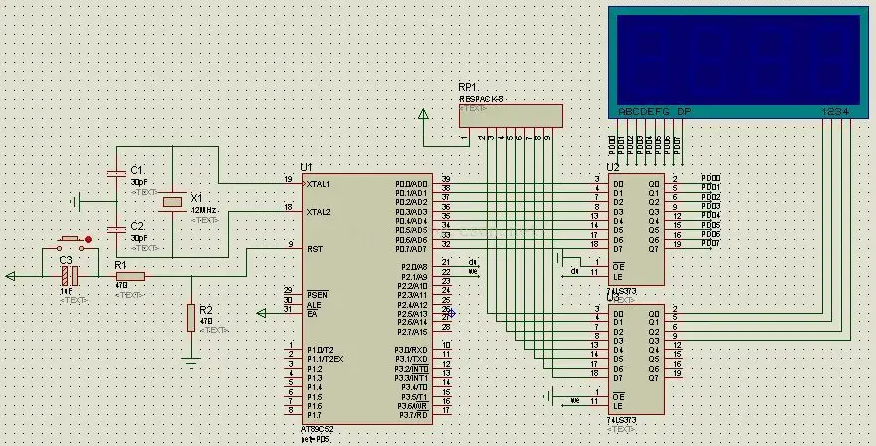Image resolution: width=876 pixels, height=446 pixels.
Task: Click the P3.0/RXD pin label
Action: point(411,350)
